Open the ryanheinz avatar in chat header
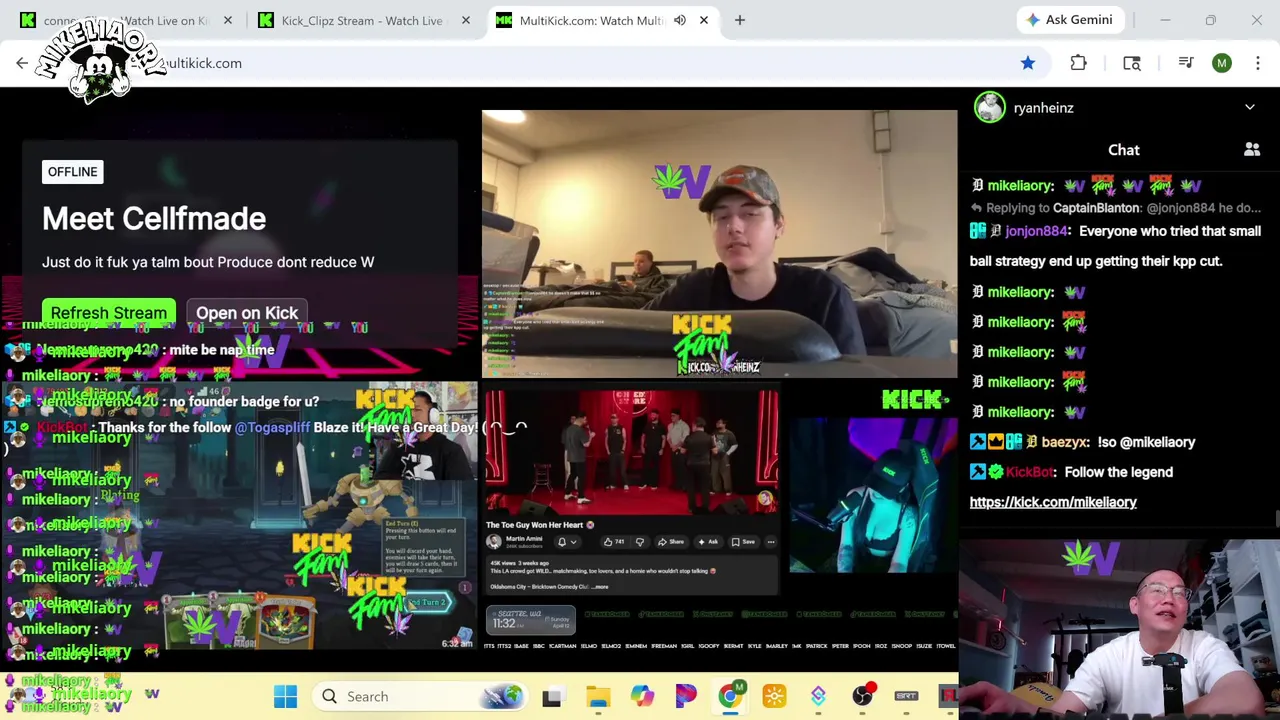Screen dimensions: 1280x720 coord(990,108)
